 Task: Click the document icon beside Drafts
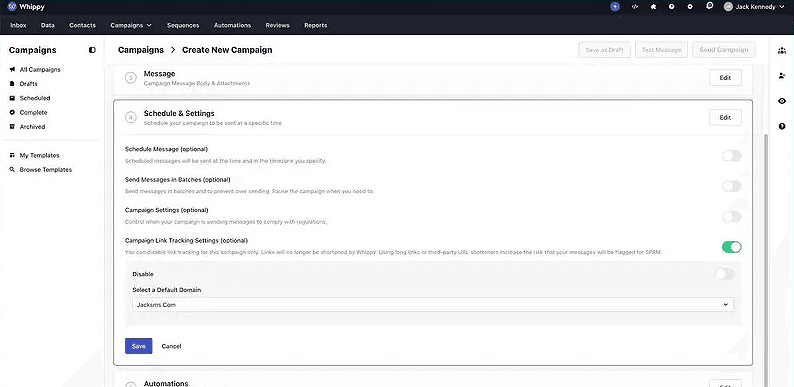12,84
